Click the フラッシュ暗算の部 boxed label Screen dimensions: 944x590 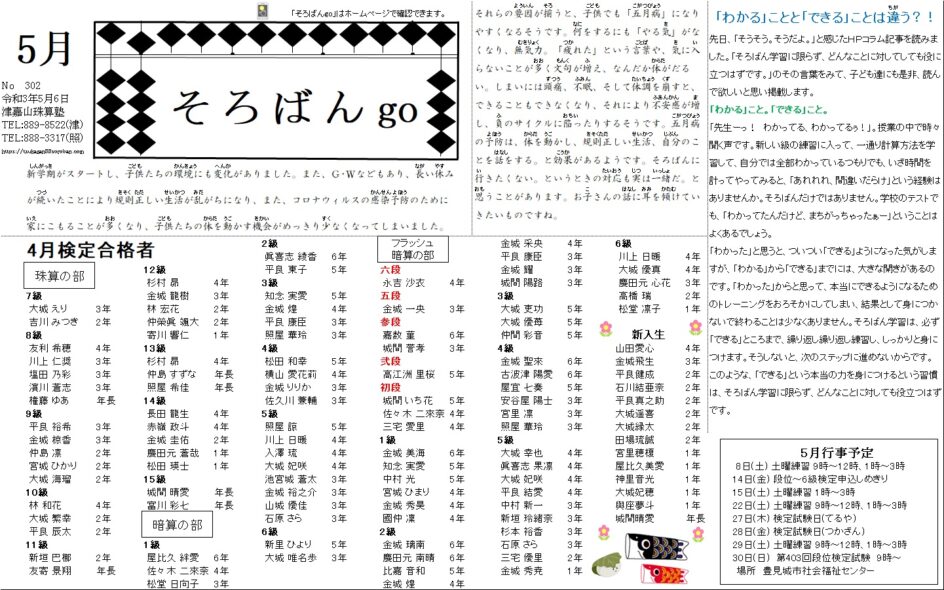tap(410, 250)
